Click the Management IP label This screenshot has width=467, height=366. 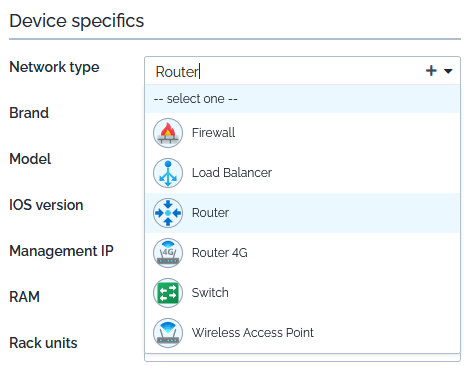pyautogui.click(x=61, y=251)
